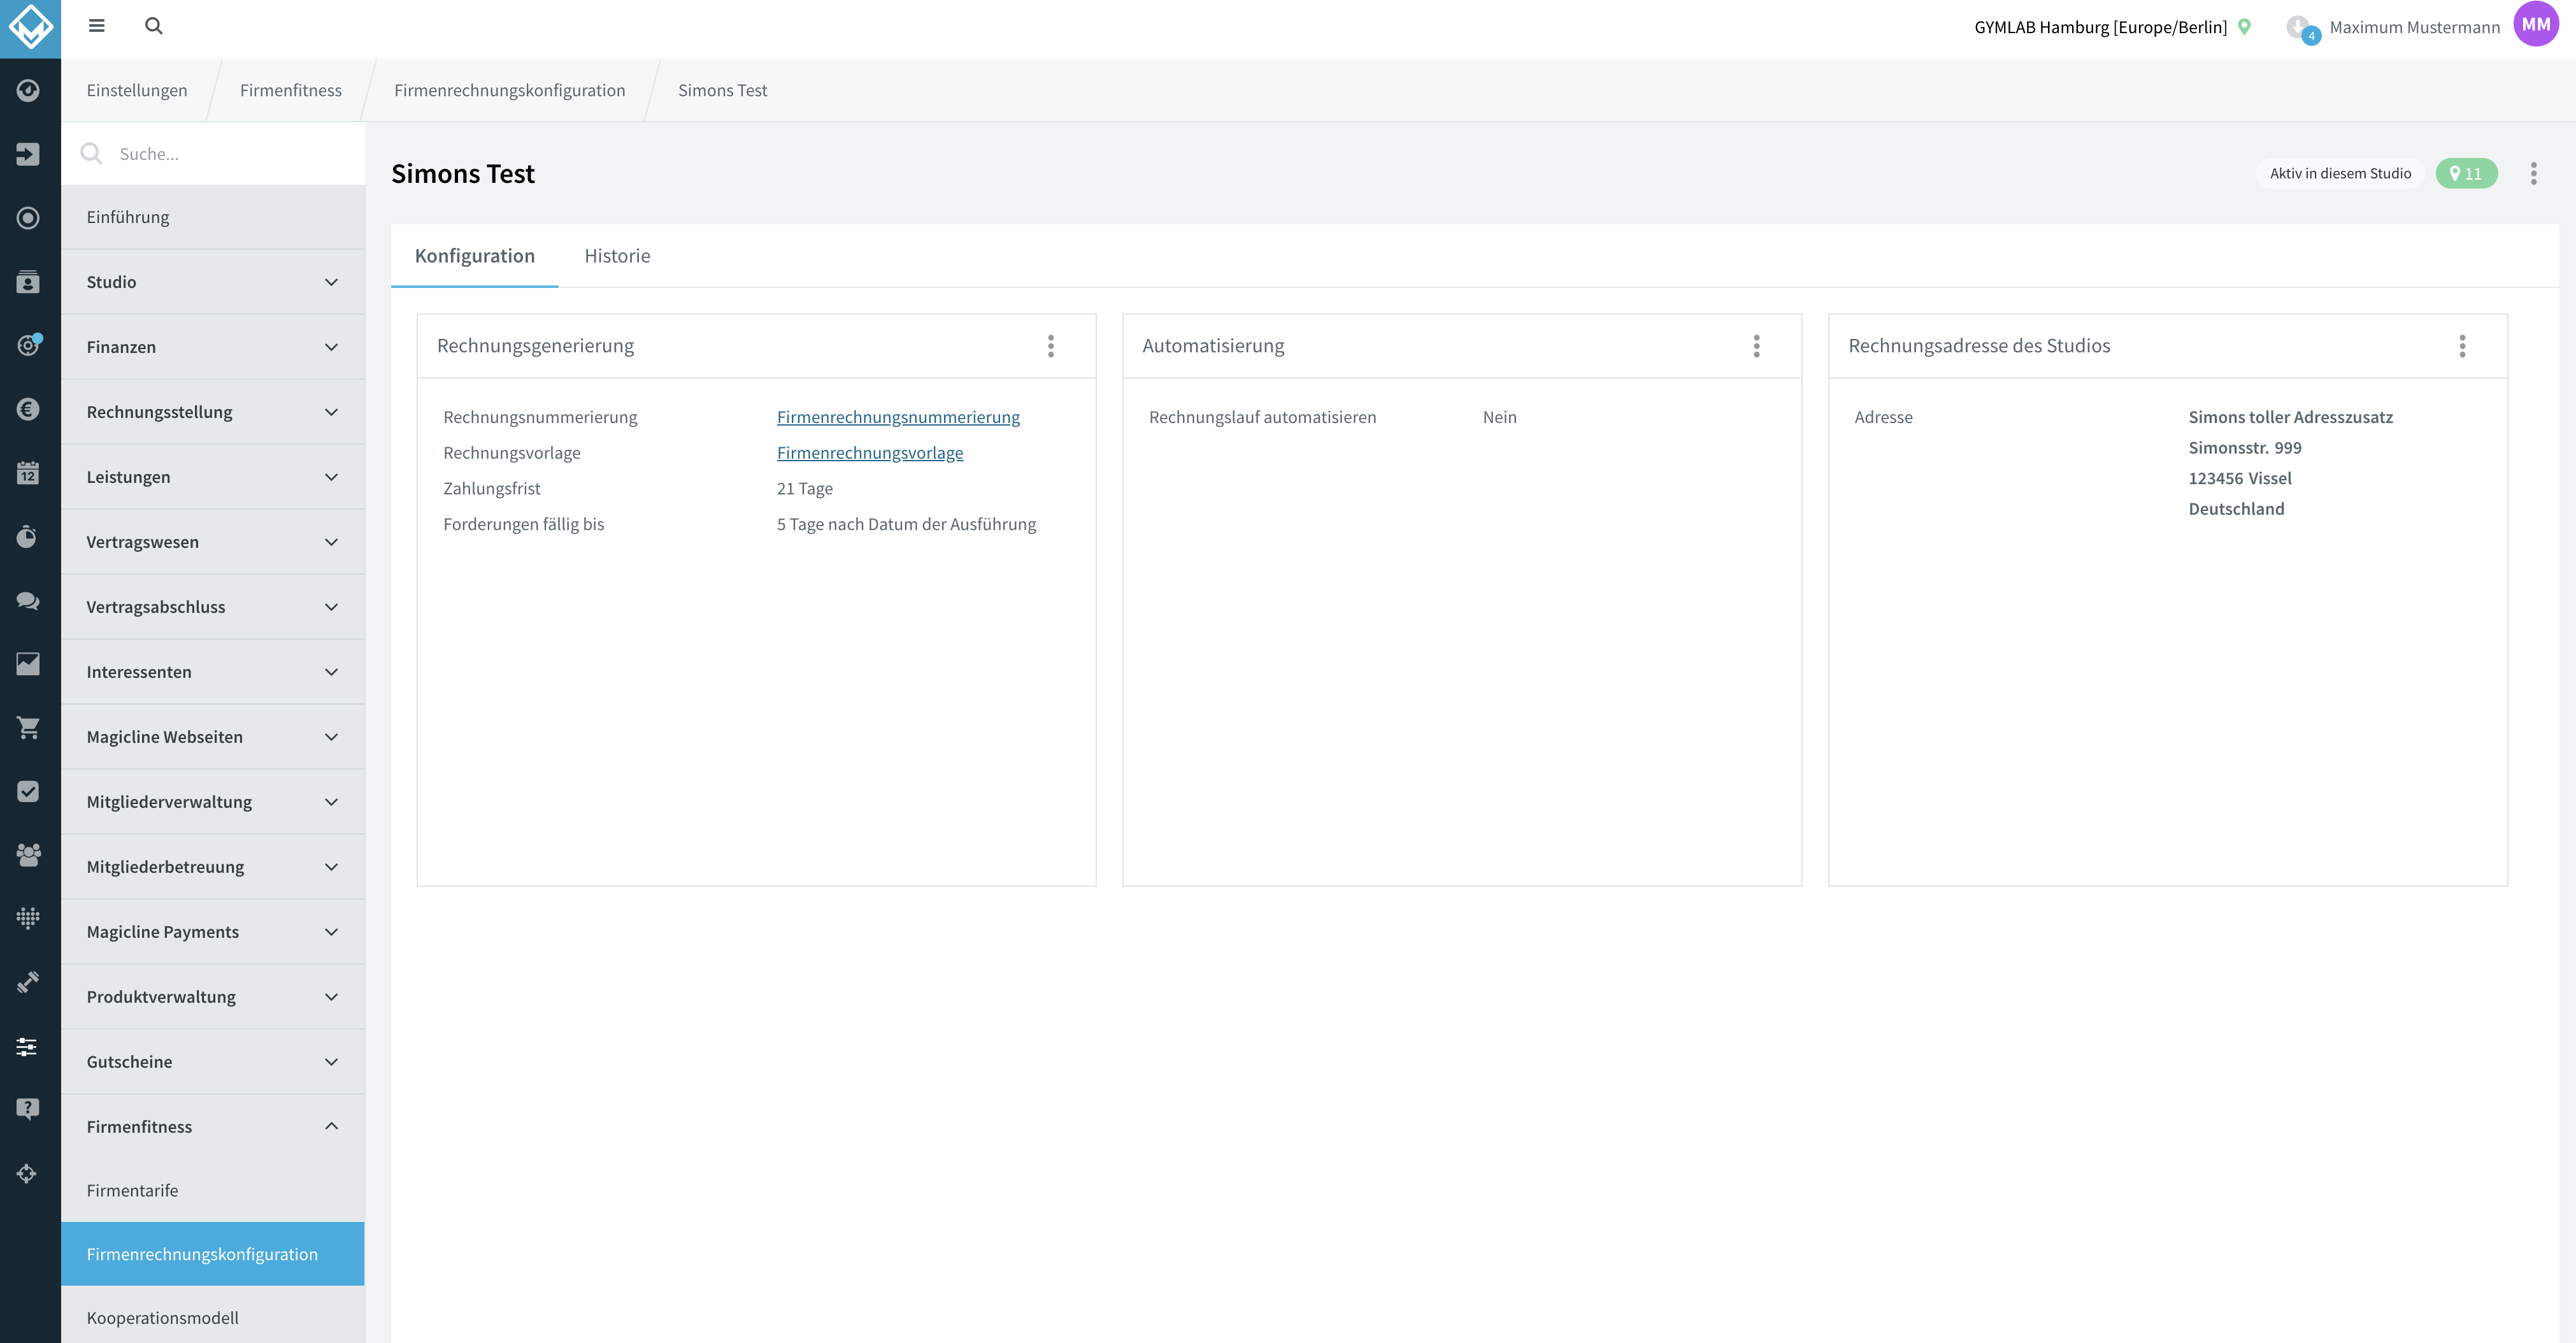Expand the Gutscheine section
This screenshot has height=1343, width=2576.
(x=213, y=1062)
